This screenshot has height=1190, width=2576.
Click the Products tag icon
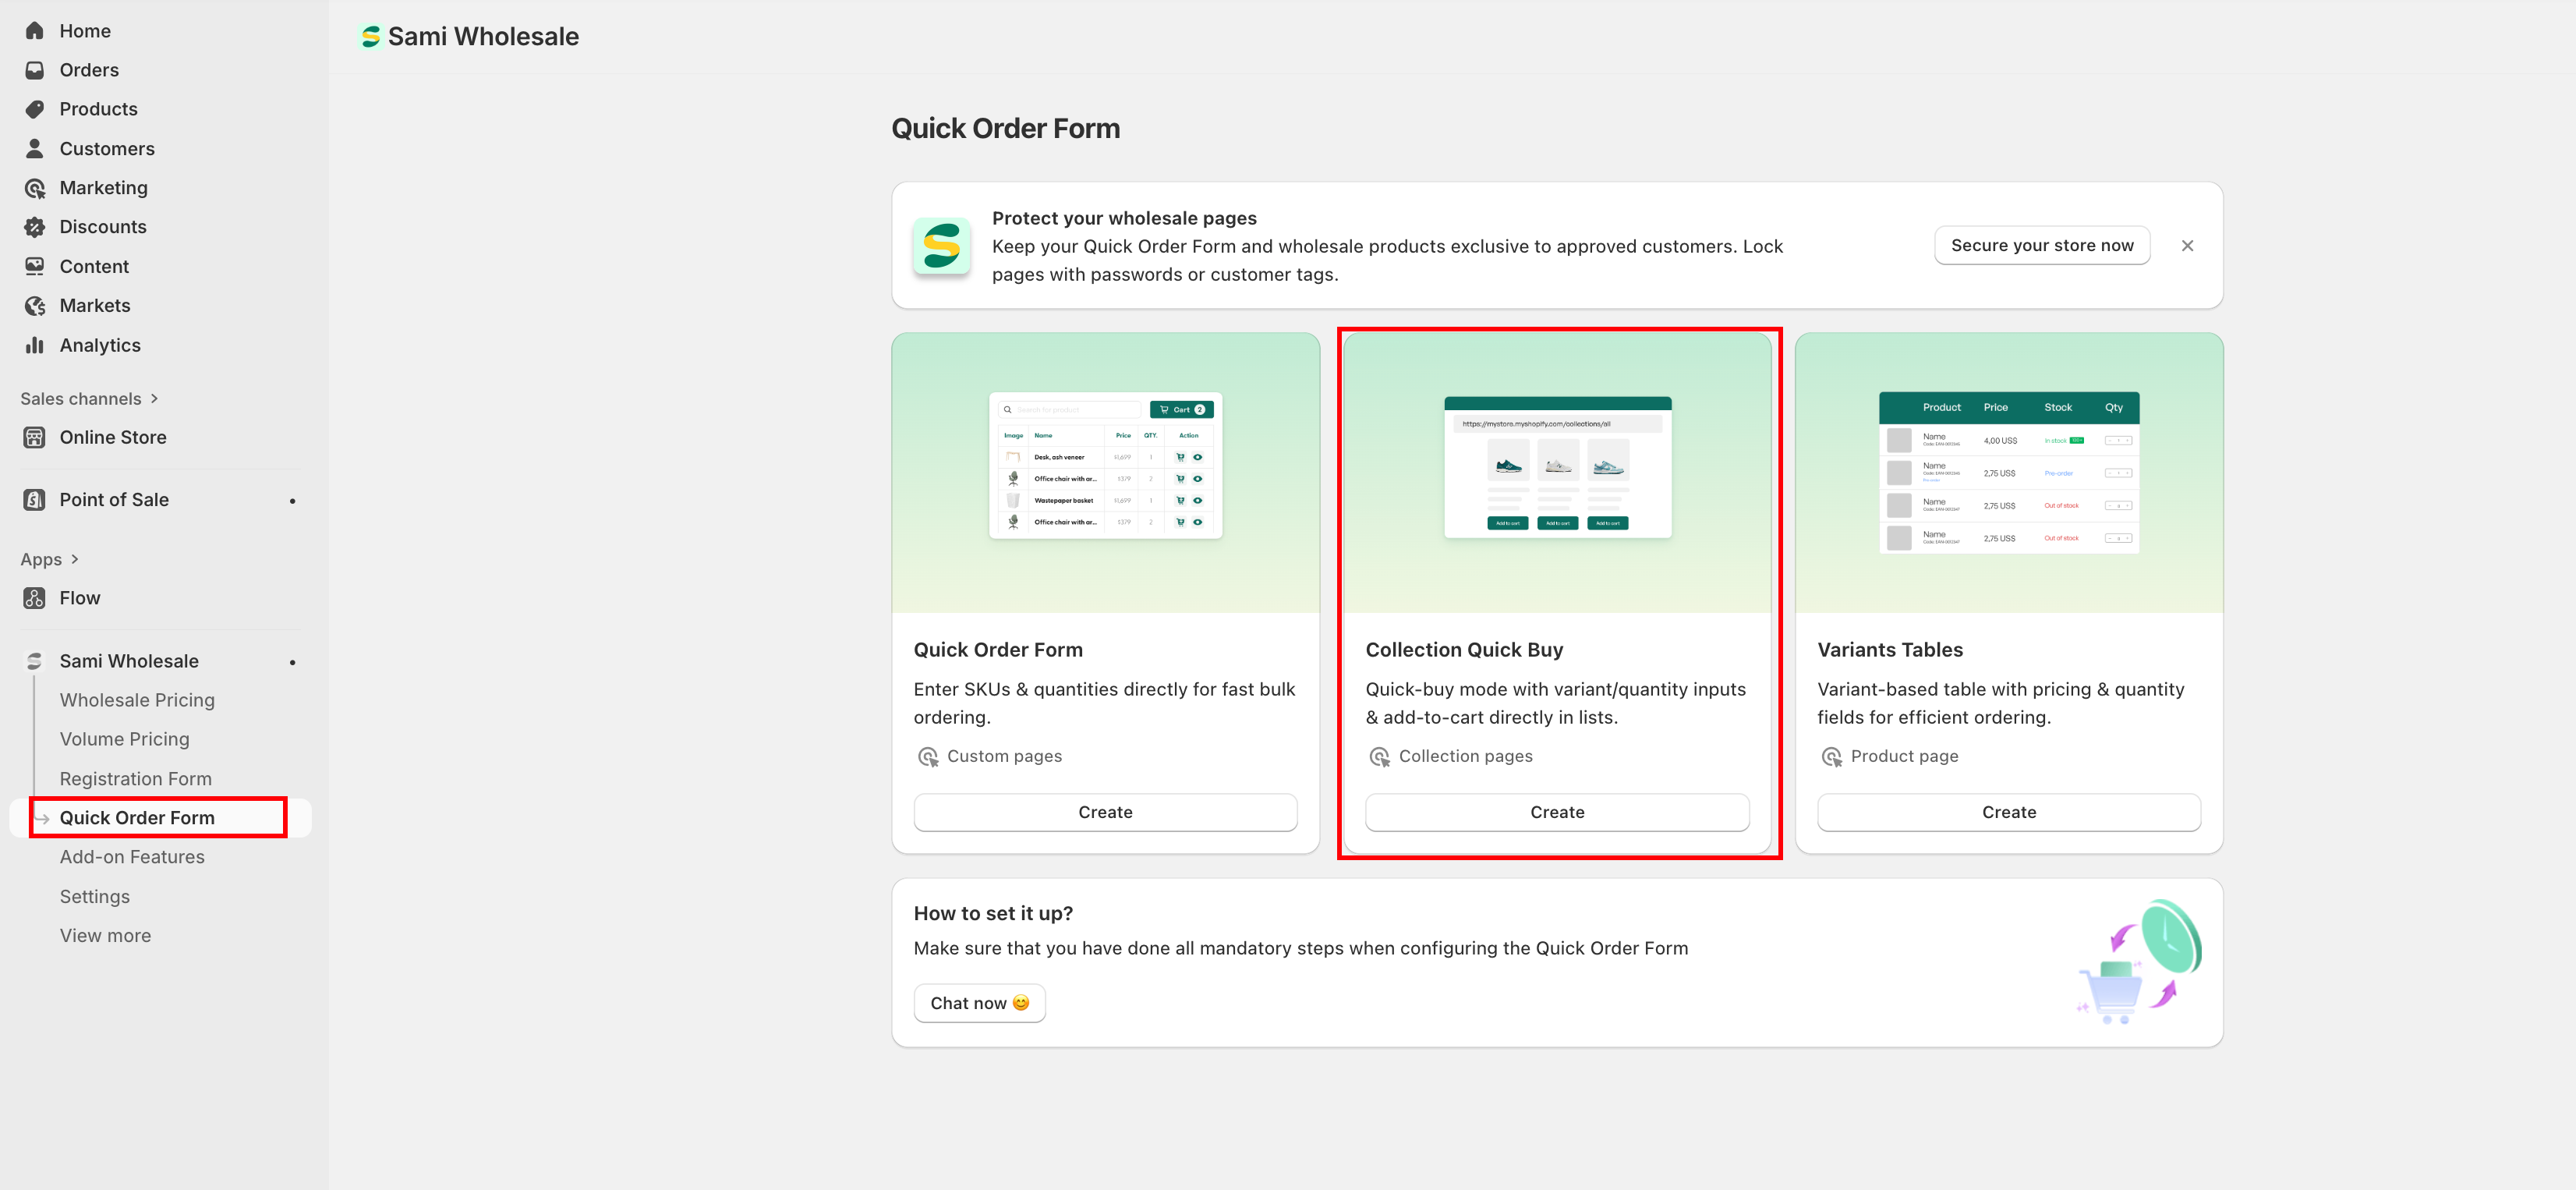click(x=35, y=109)
